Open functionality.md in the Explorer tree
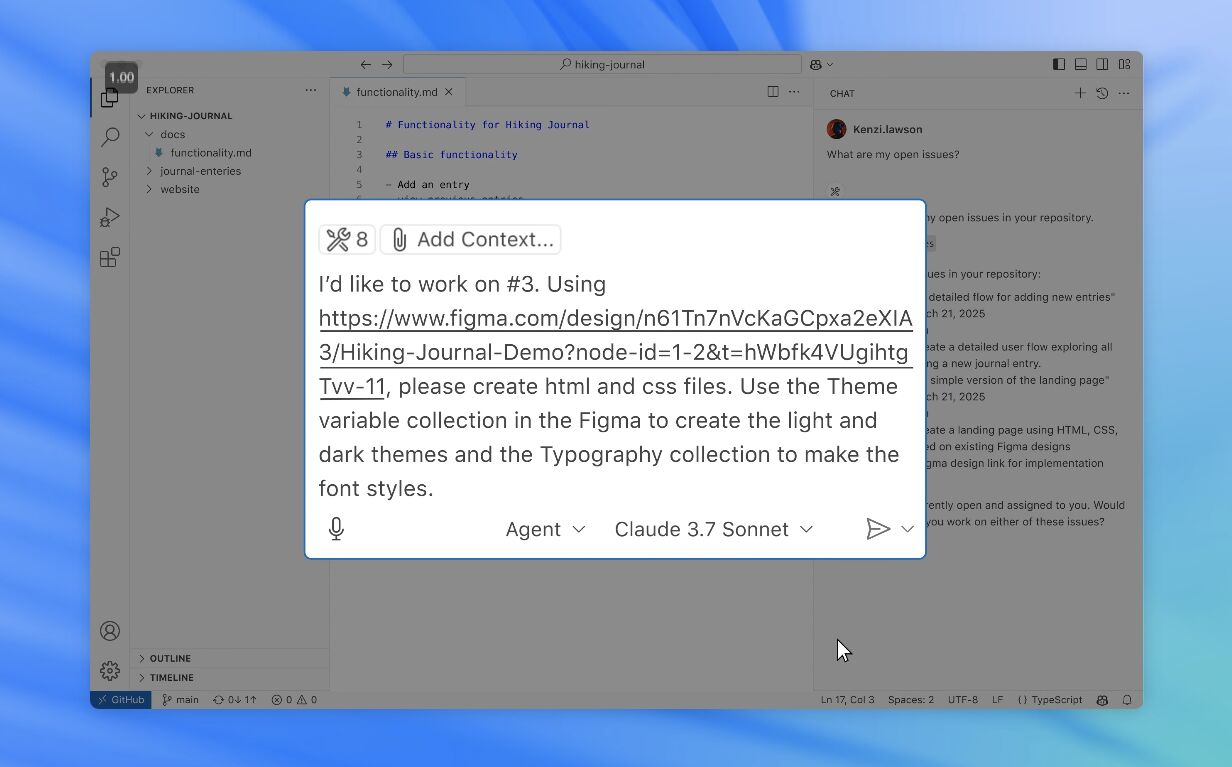Viewport: 1232px width, 767px height. [x=211, y=153]
